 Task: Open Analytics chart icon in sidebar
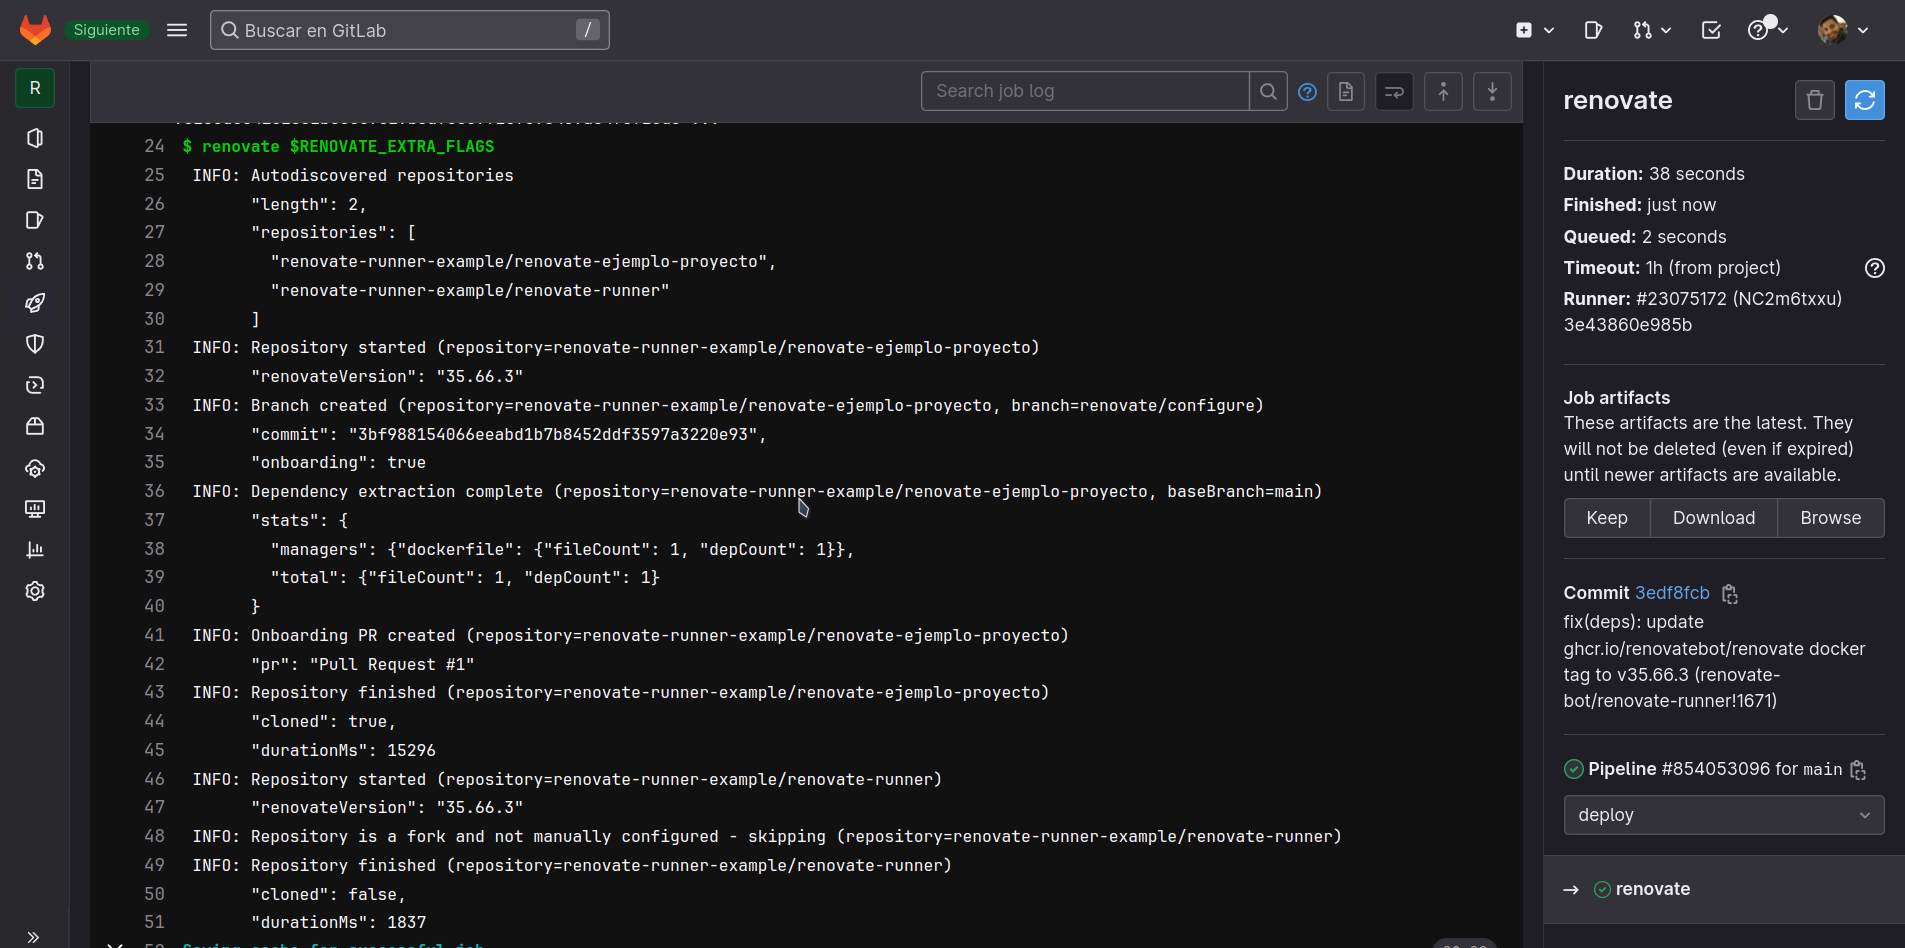pyautogui.click(x=35, y=550)
